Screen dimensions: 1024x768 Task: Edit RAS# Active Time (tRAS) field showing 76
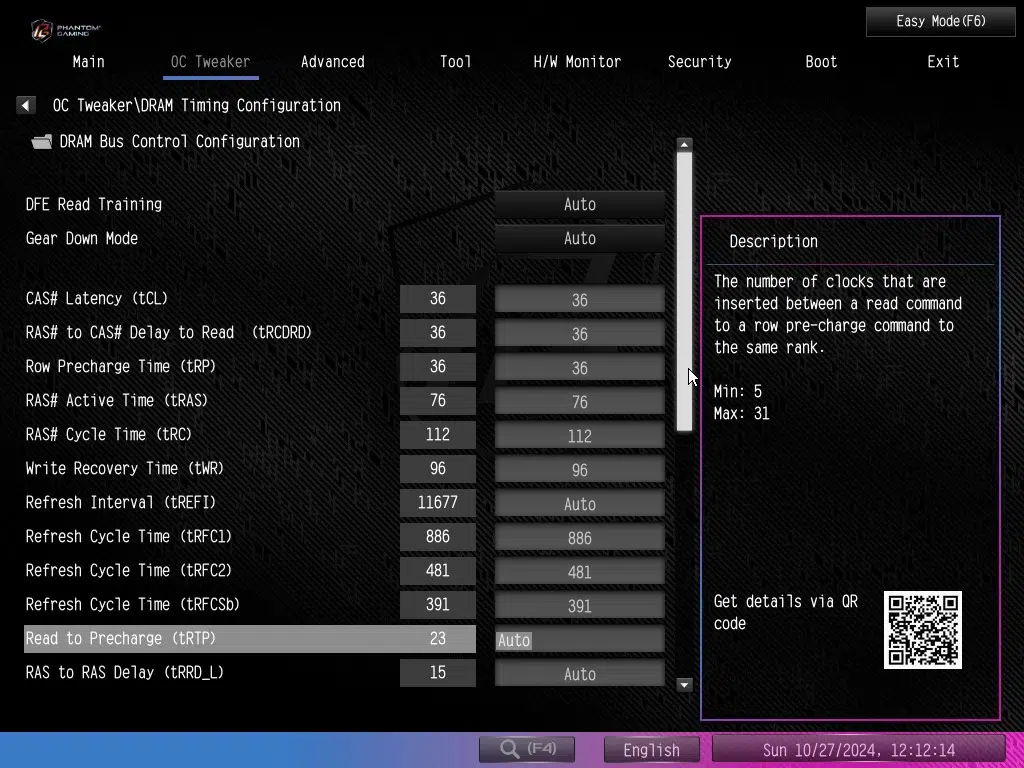click(x=579, y=402)
